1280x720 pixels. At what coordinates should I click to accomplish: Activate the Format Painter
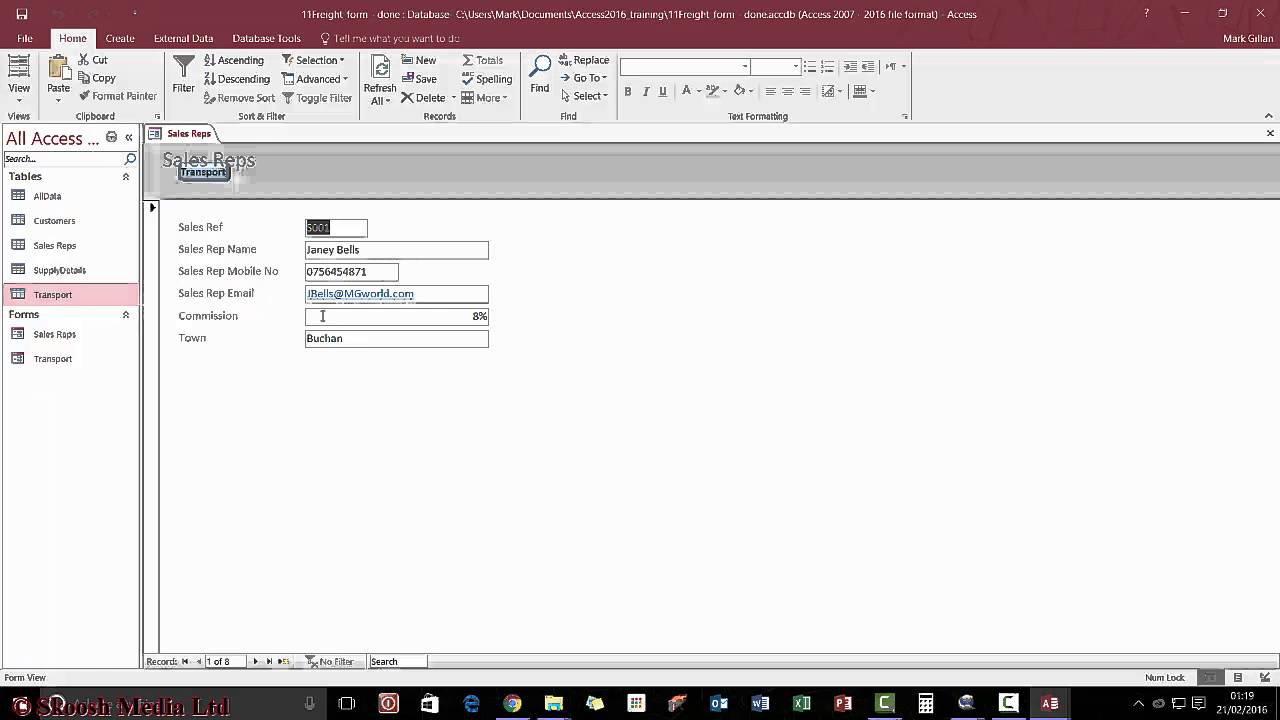coord(116,96)
